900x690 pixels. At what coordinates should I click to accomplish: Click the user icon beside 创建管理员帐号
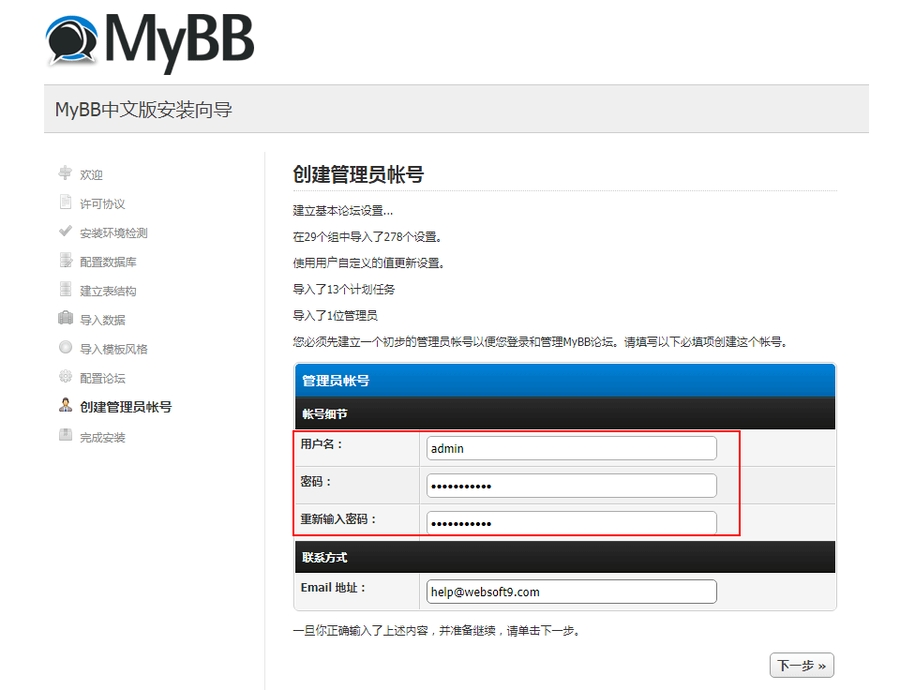pos(65,406)
